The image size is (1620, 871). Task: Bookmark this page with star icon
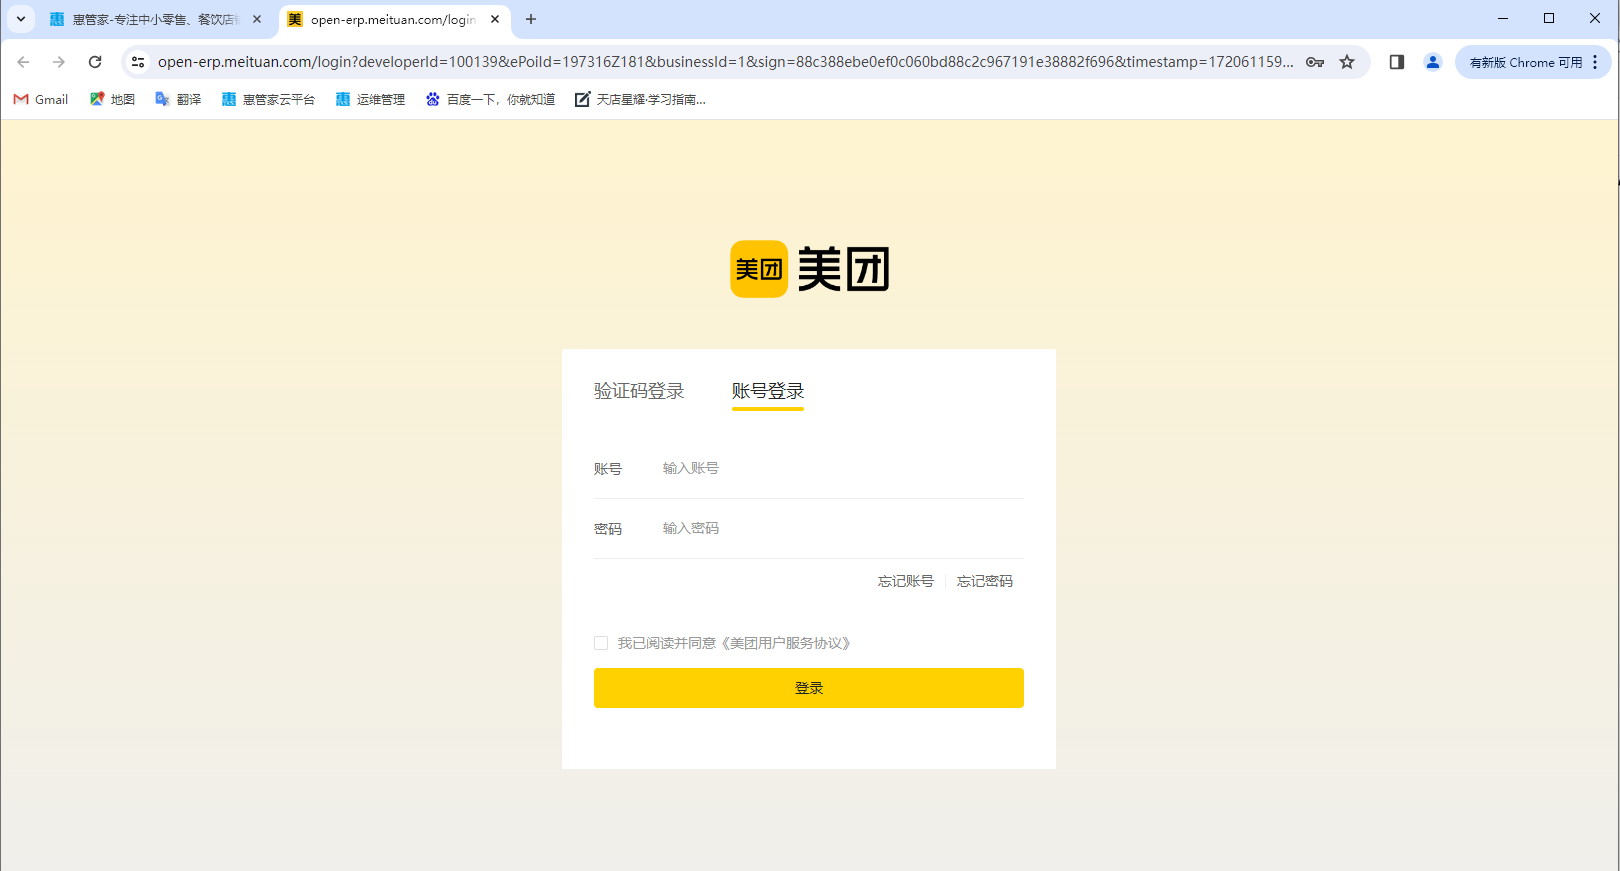[1347, 62]
